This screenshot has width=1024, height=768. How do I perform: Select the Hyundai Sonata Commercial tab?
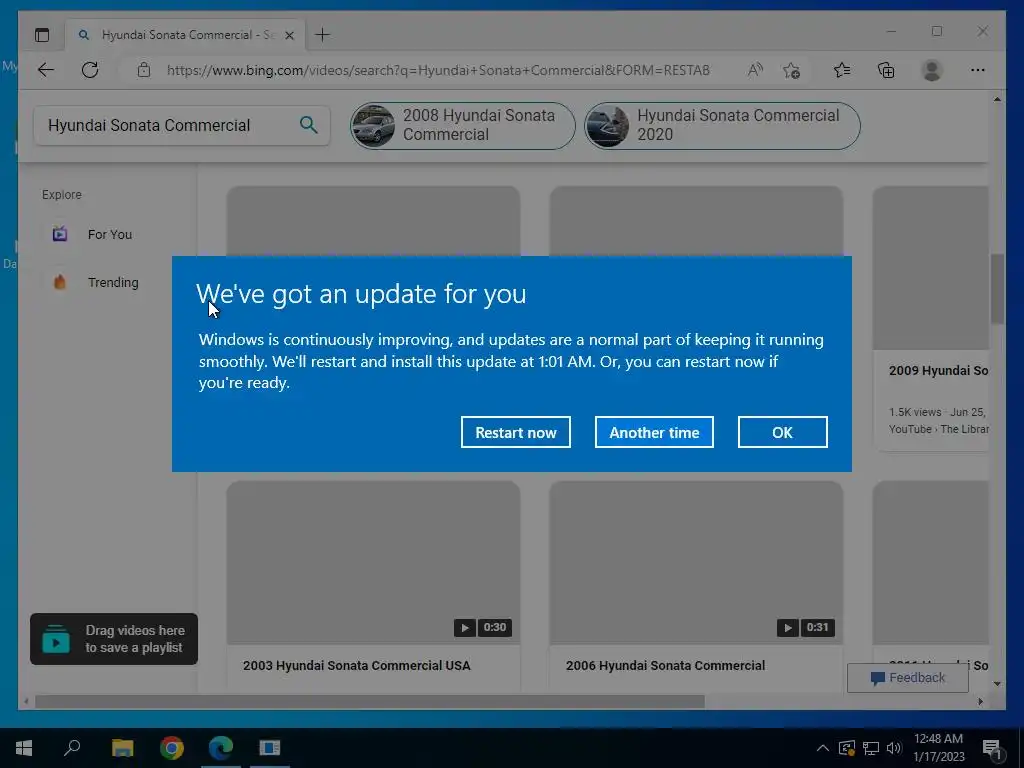click(x=186, y=35)
